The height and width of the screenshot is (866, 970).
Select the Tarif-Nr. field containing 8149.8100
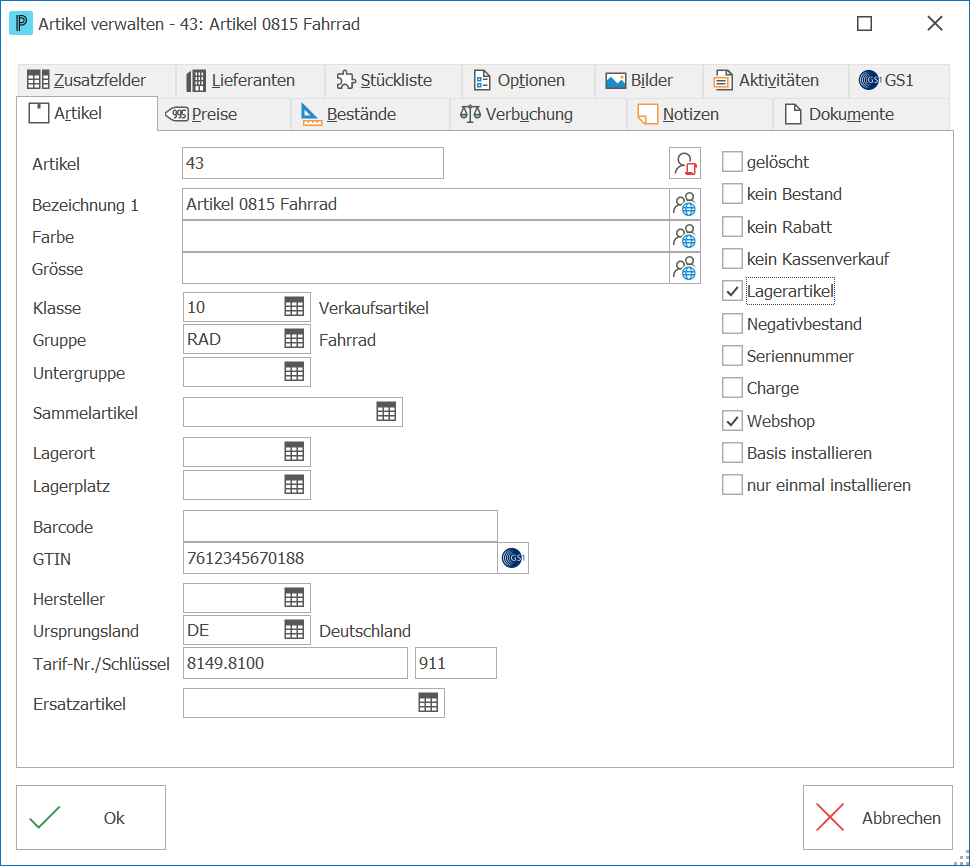(x=295, y=663)
